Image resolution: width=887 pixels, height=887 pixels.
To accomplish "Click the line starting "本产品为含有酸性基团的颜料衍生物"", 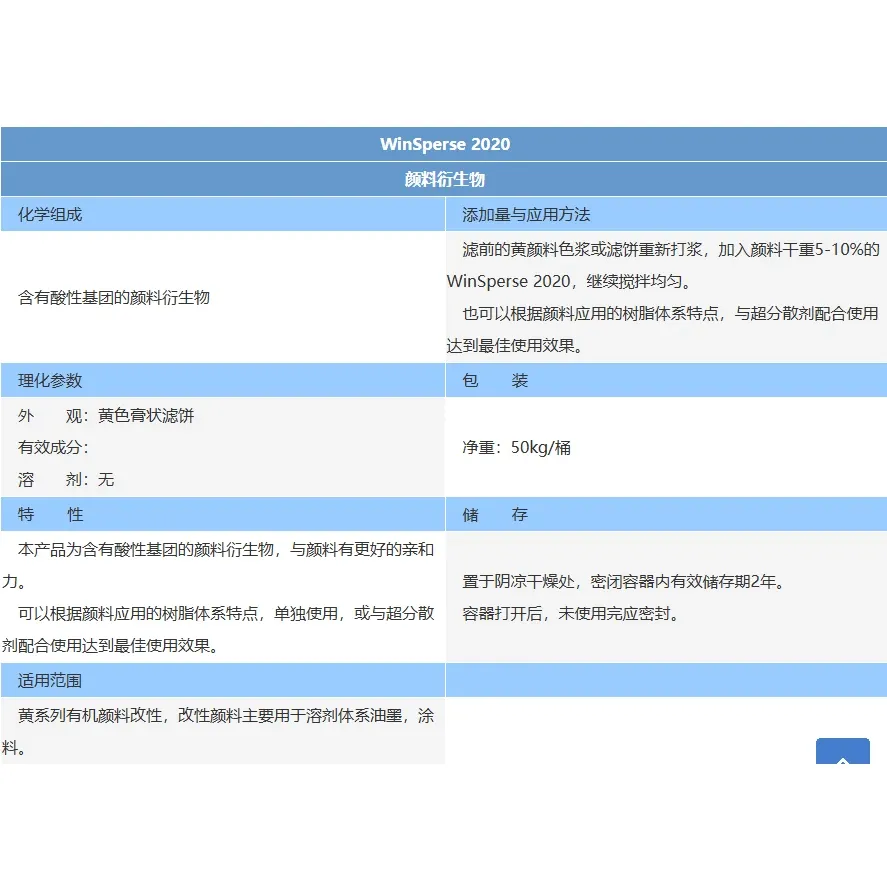I will point(226,549).
